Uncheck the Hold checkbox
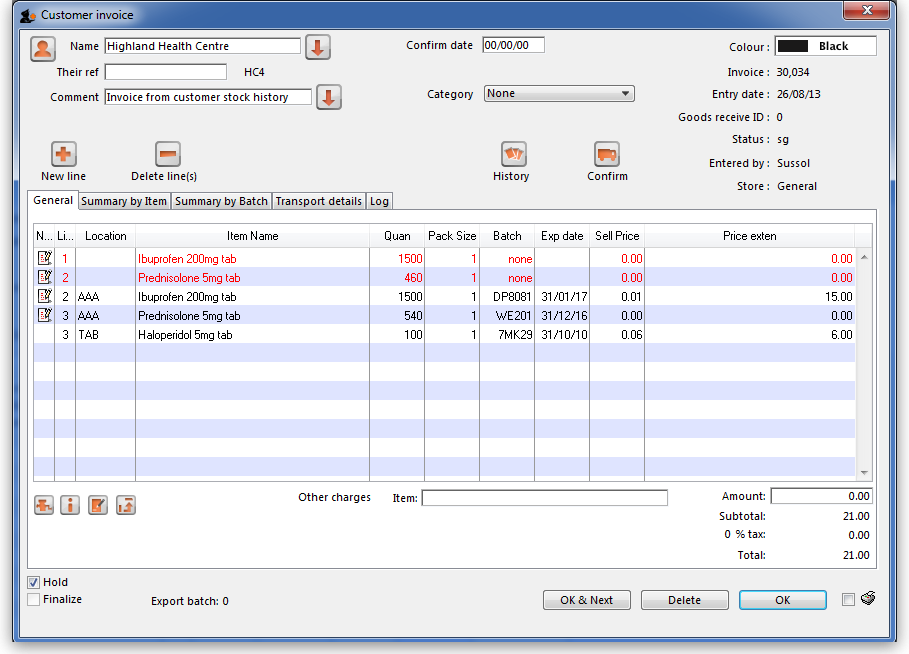Image resolution: width=909 pixels, height=654 pixels. (34, 582)
